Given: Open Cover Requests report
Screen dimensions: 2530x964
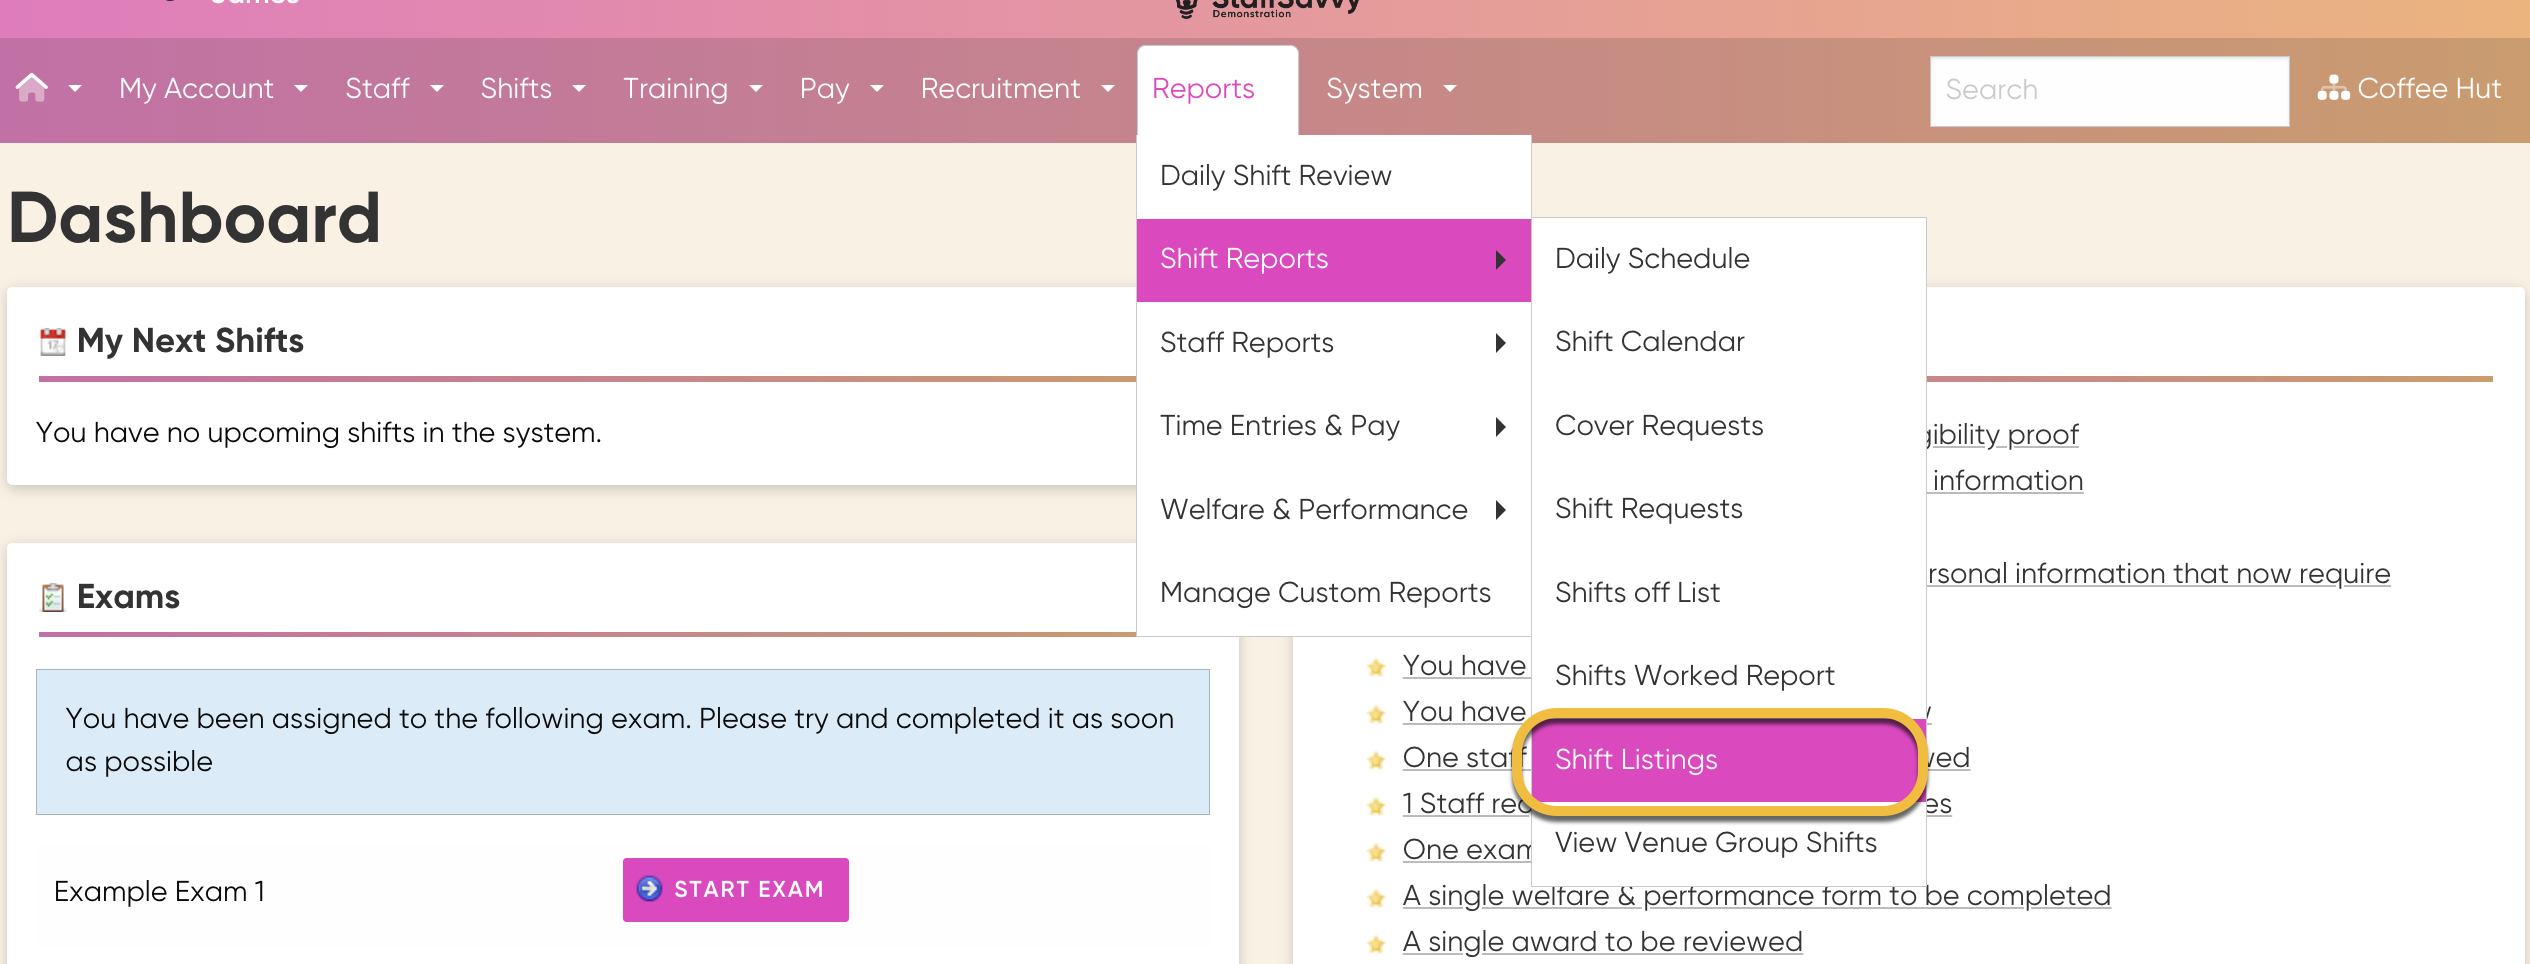Looking at the screenshot, I should point(1728,426).
